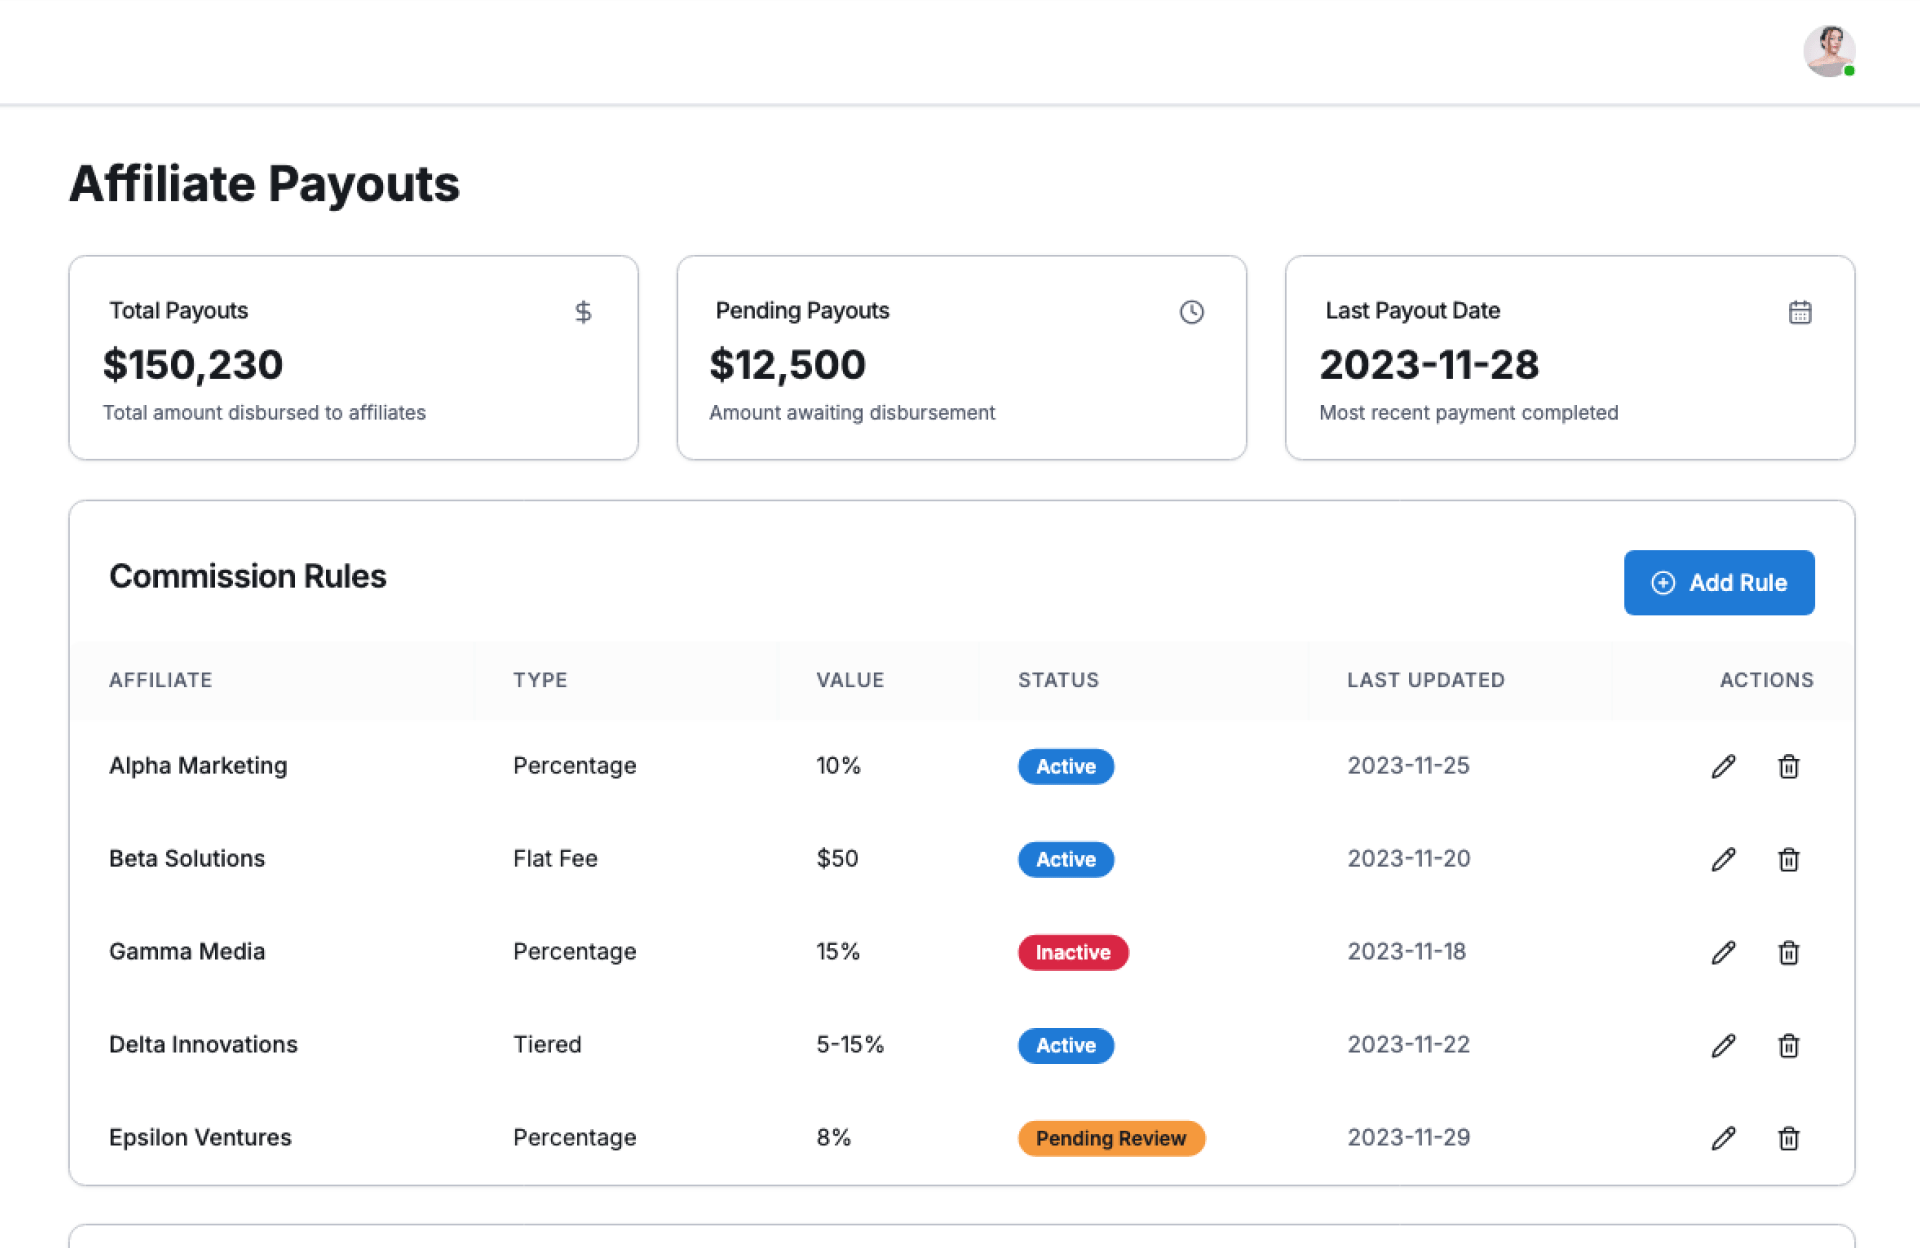Remove the Epsilon Ventures rule
This screenshot has height=1248, width=1920.
click(1788, 1138)
